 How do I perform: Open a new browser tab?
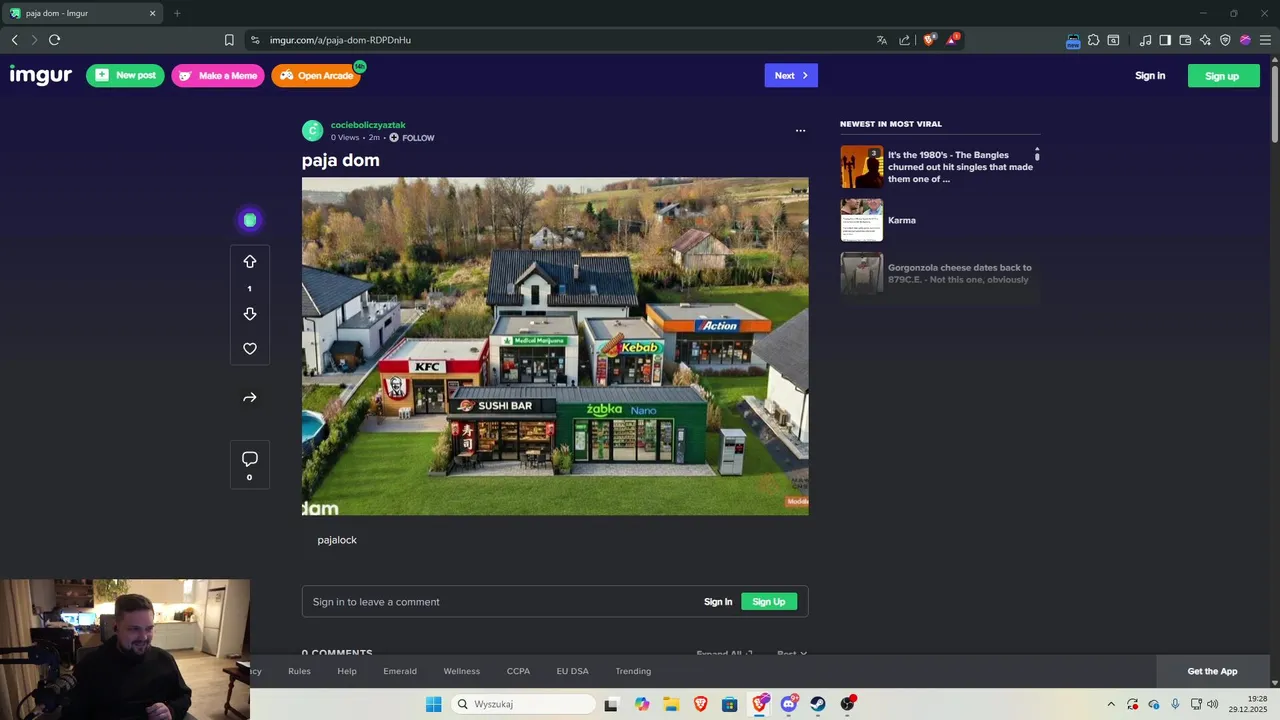coord(177,13)
